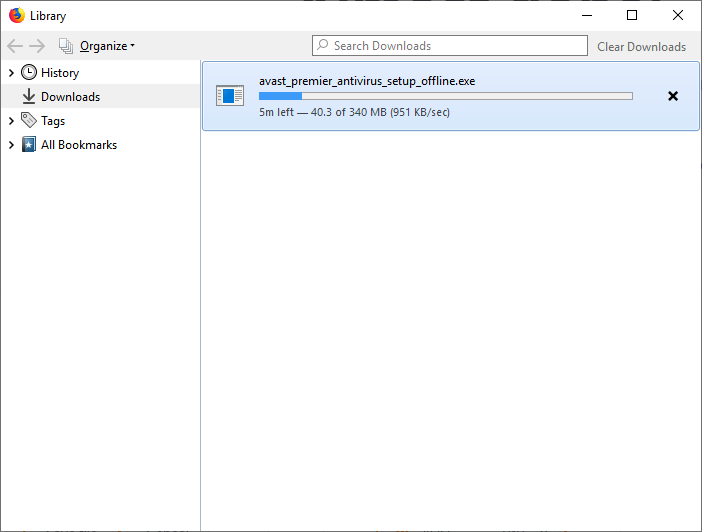This screenshot has height=532, width=702.
Task: Select History in the sidebar
Action: (x=60, y=73)
